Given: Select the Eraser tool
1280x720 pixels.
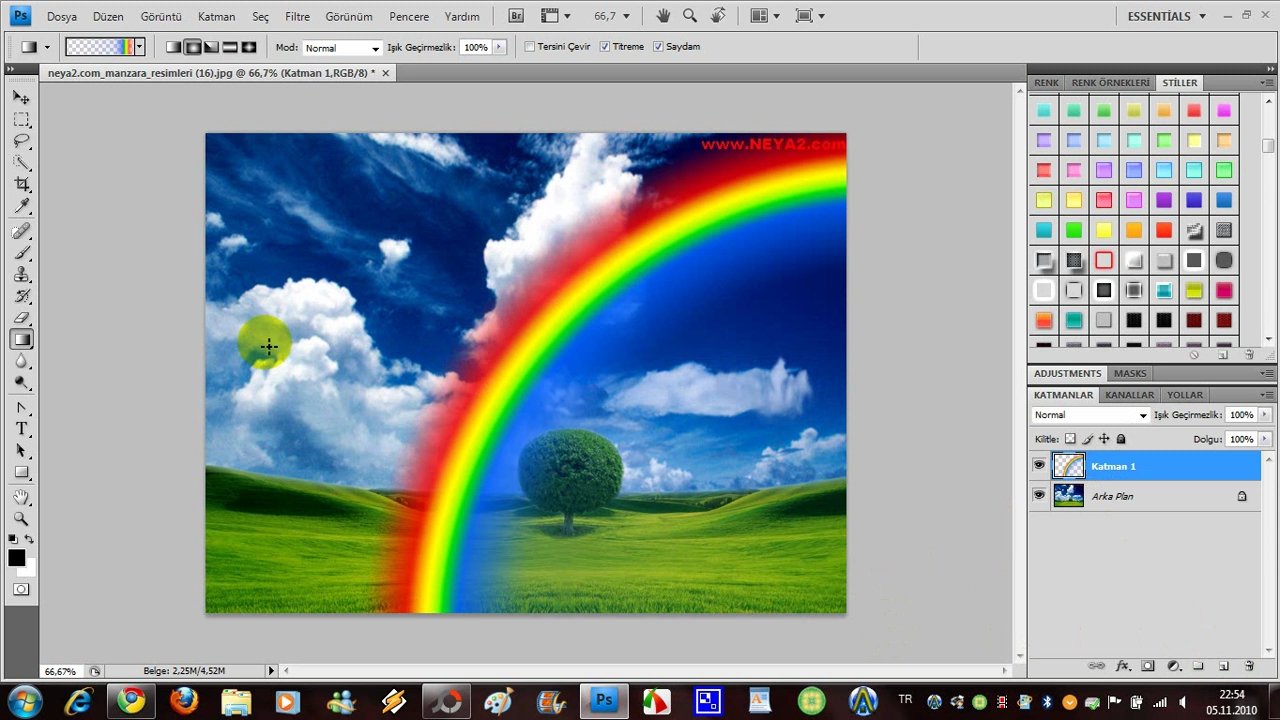Looking at the screenshot, I should click(21, 318).
